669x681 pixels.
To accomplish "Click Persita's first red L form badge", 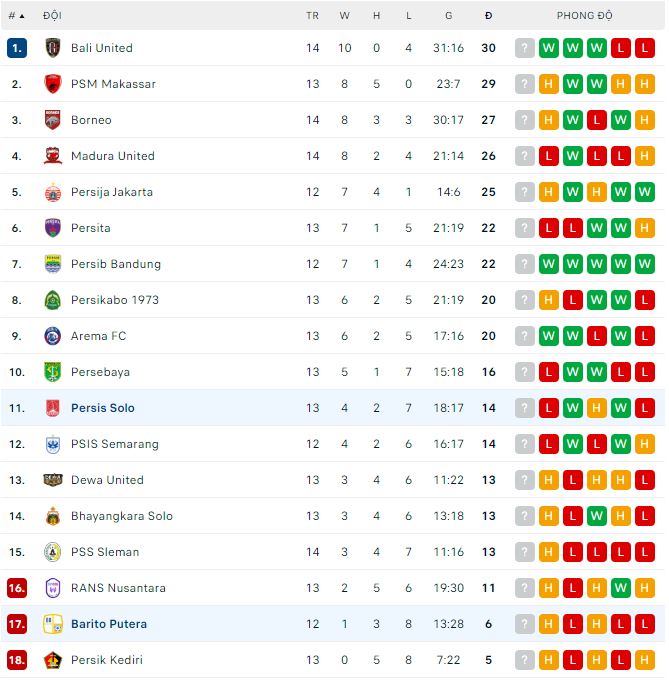I will click(x=549, y=228).
